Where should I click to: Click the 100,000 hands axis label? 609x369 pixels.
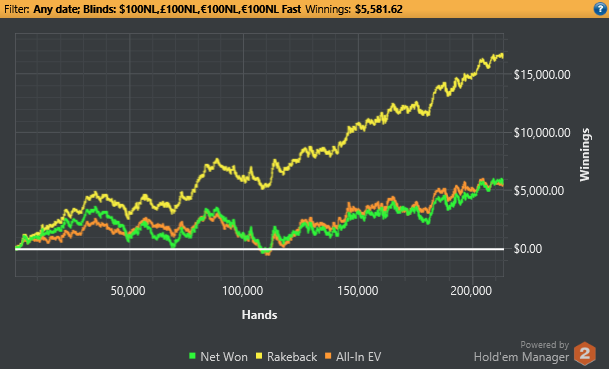pos(243,291)
